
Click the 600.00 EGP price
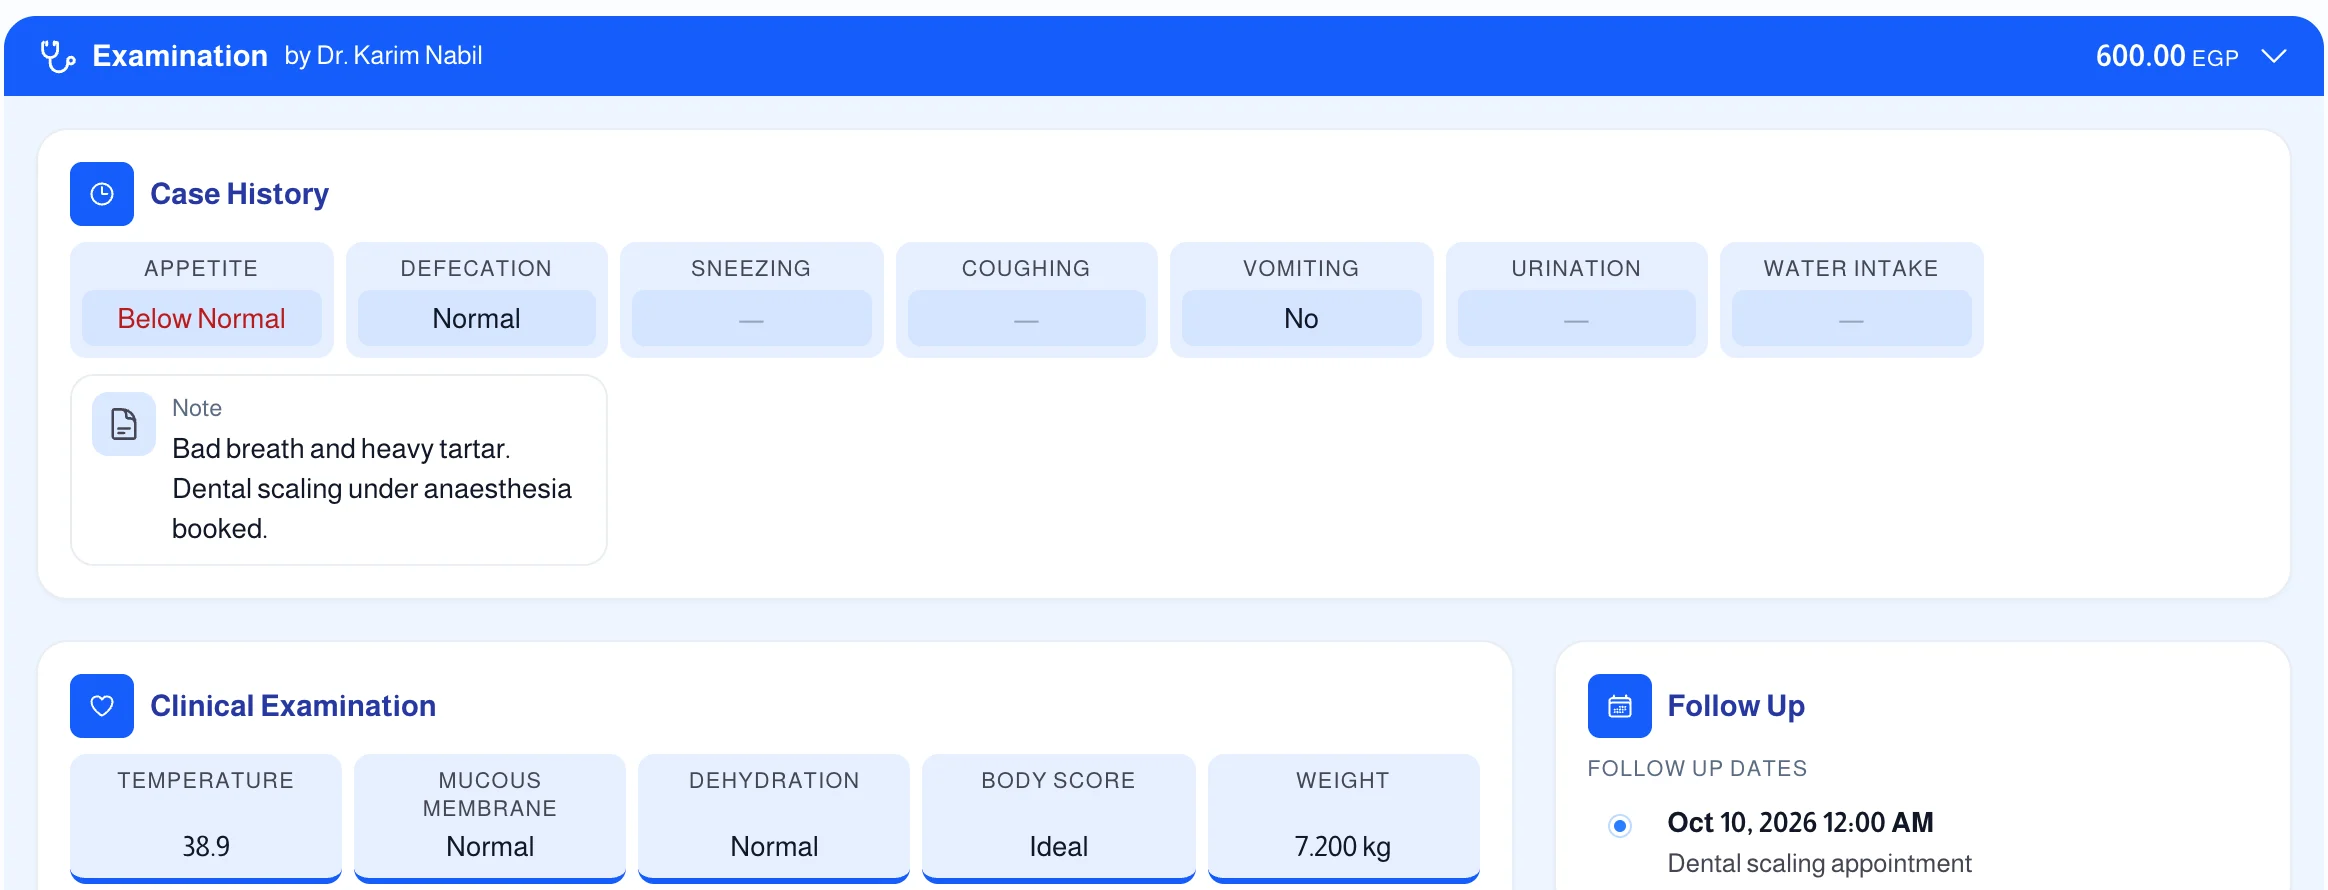(2167, 56)
